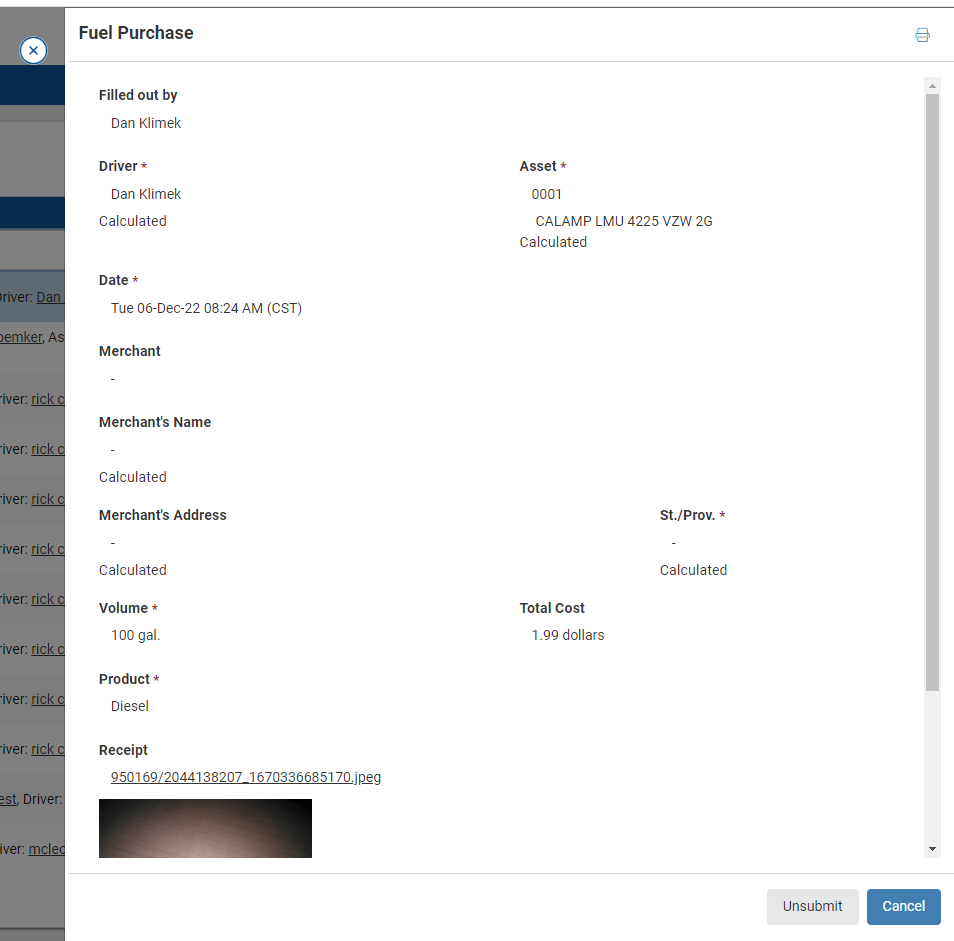The height and width of the screenshot is (941, 954).
Task: Click the vertical scrollbar thumb
Action: click(x=932, y=392)
